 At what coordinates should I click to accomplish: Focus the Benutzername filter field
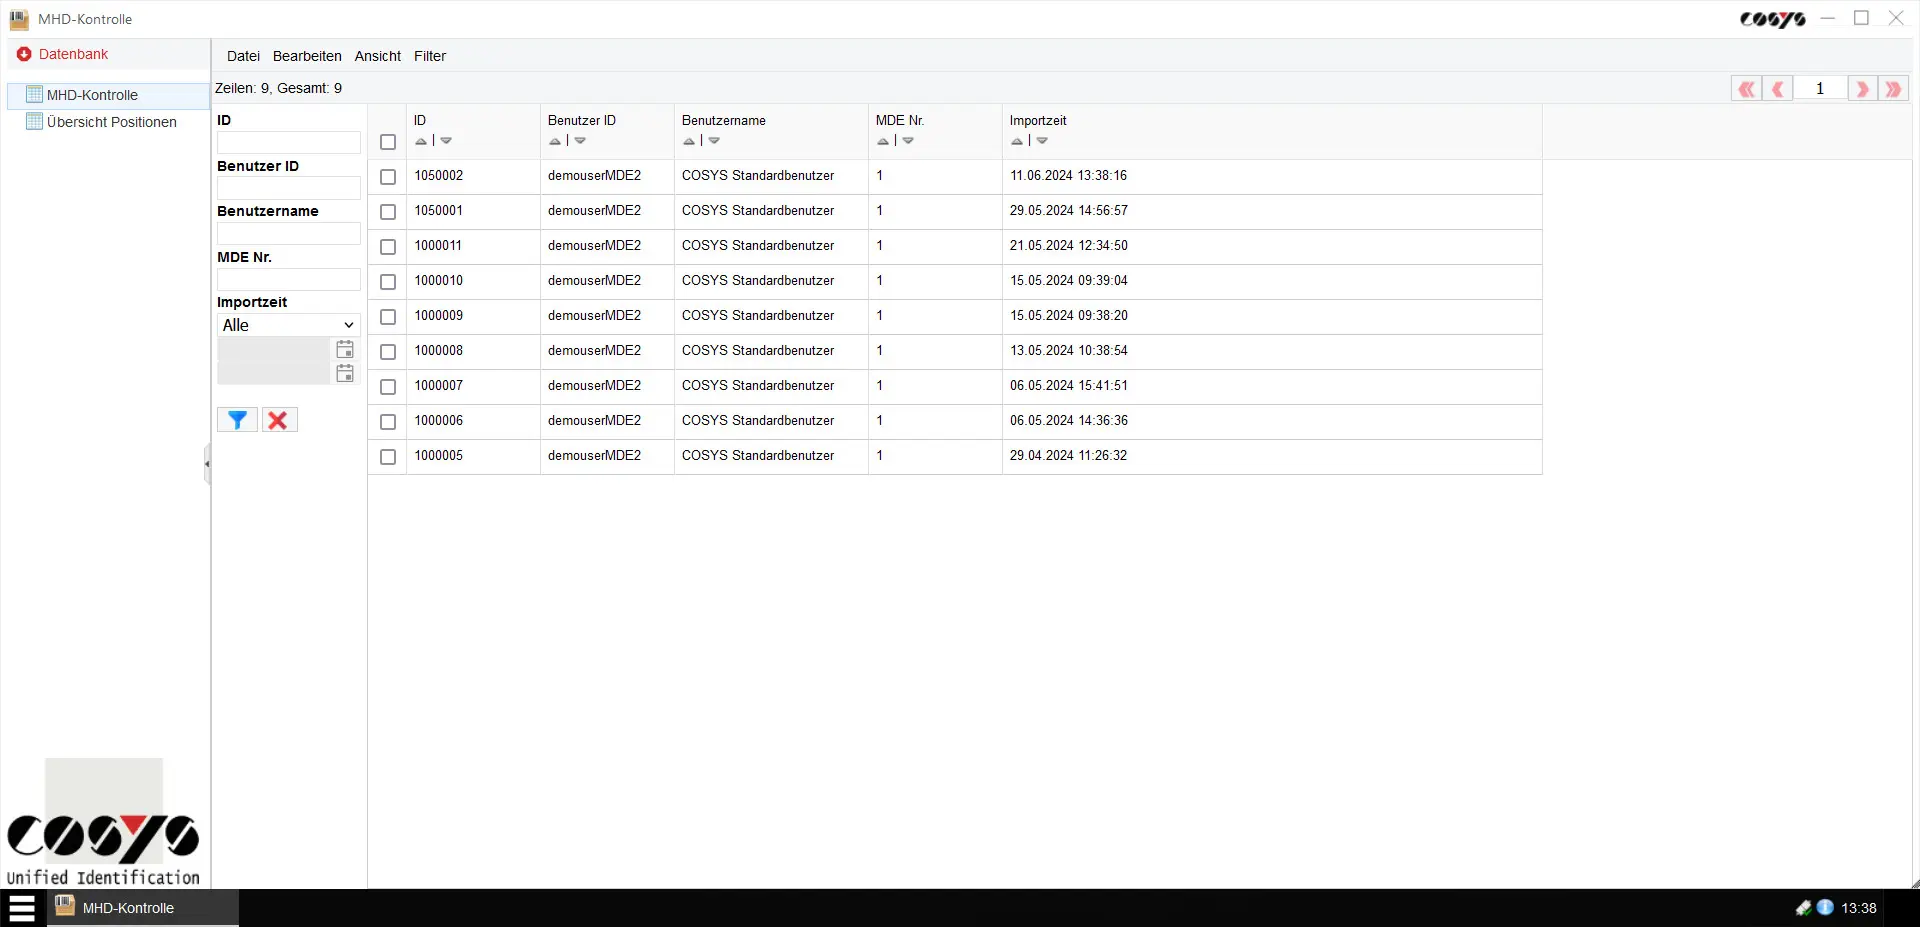288,233
